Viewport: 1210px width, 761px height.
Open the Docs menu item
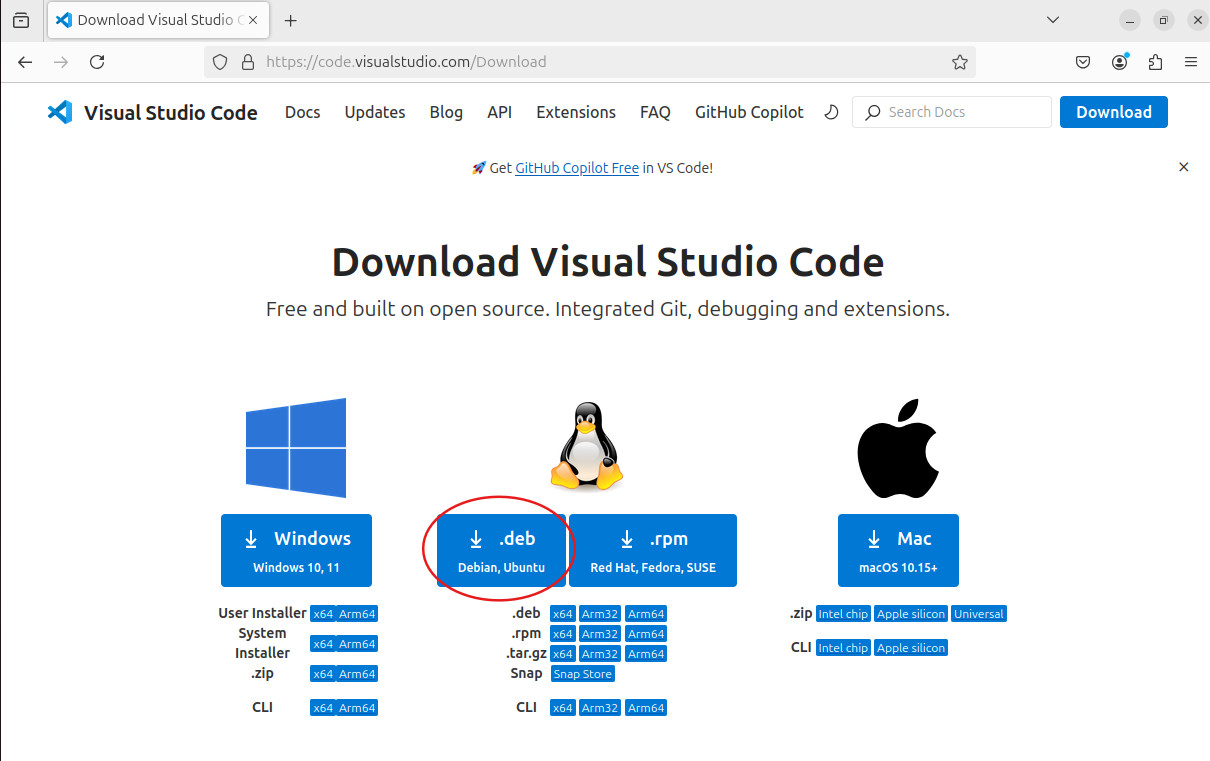tap(303, 112)
